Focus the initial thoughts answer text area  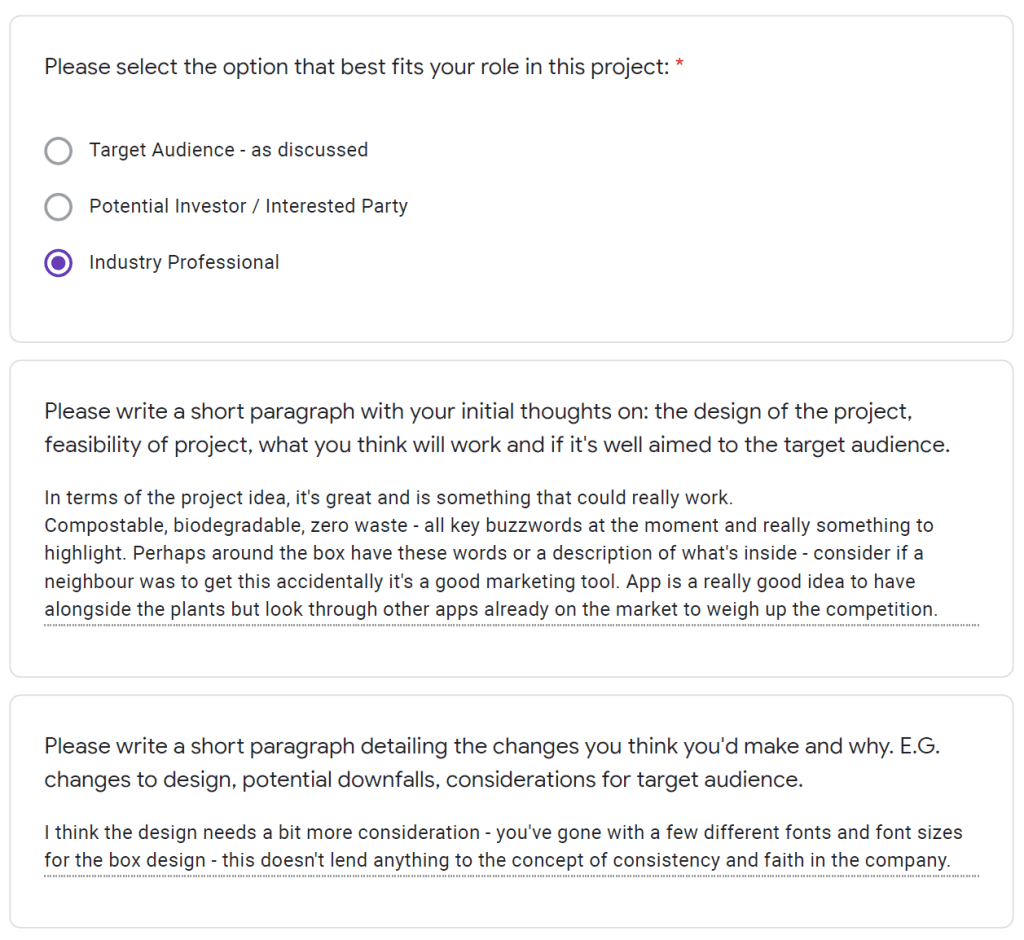pos(510,553)
